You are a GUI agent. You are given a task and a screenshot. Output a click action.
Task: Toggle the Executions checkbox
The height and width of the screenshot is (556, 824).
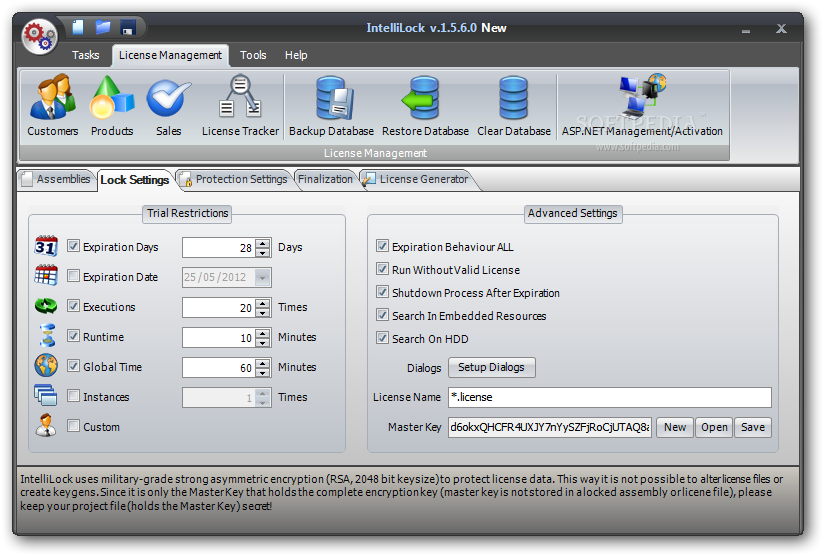pyautogui.click(x=73, y=306)
